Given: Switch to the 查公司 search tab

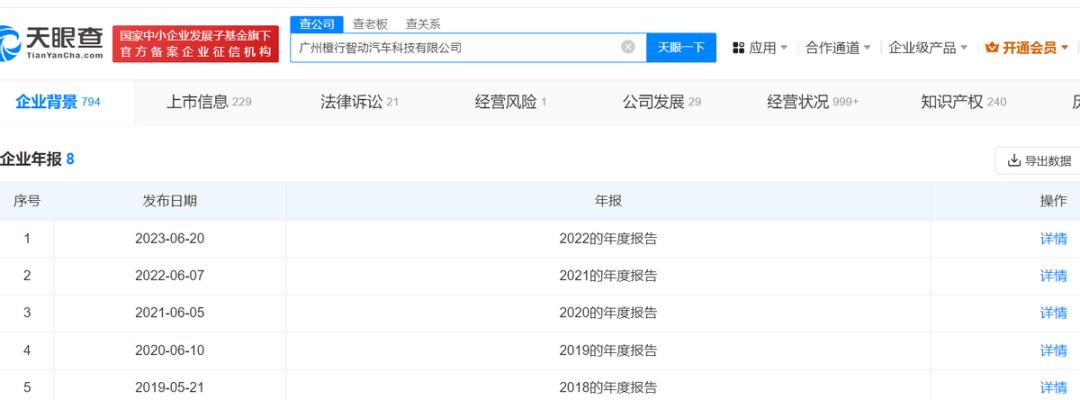Looking at the screenshot, I should tap(317, 24).
